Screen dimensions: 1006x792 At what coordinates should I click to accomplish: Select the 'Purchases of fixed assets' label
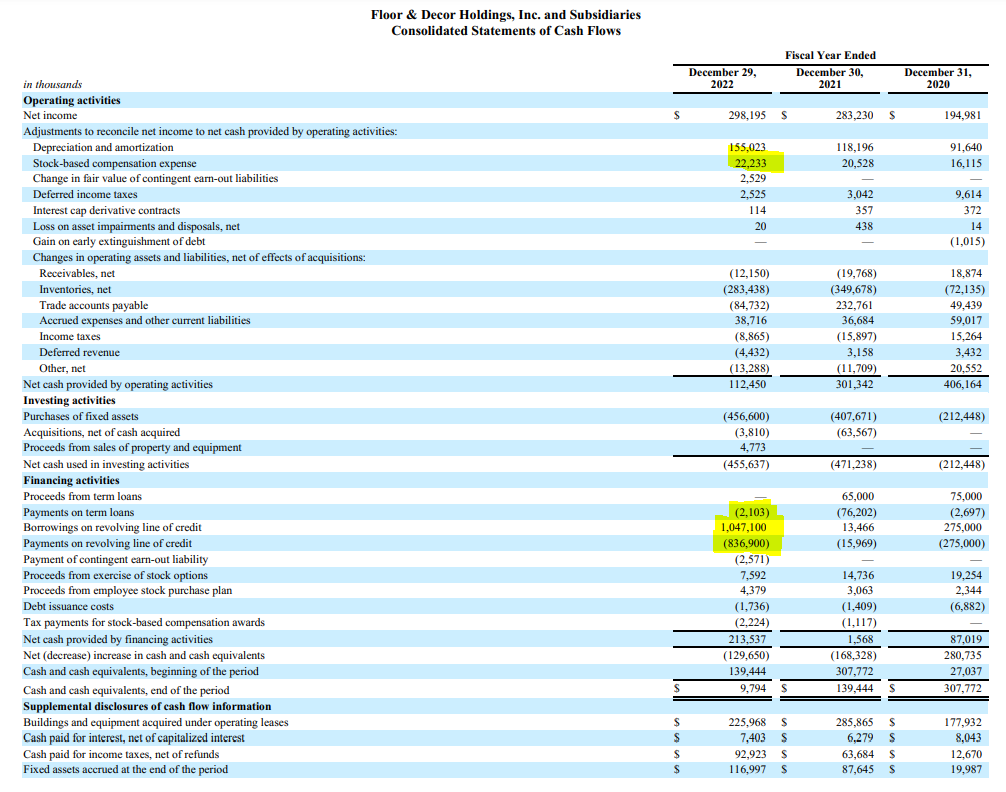pos(81,417)
